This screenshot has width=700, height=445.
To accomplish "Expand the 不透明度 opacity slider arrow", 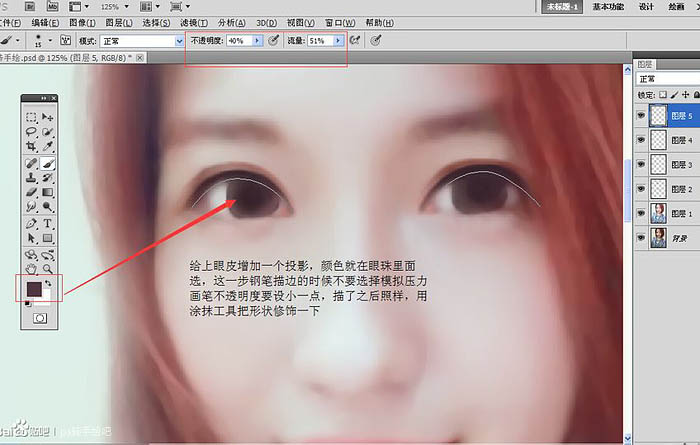I will click(258, 41).
